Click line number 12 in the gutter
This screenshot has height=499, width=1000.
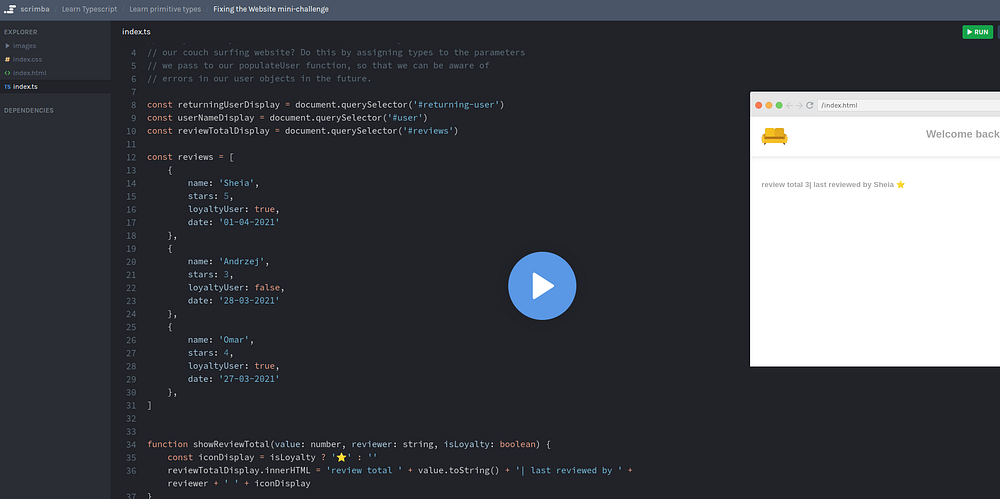(x=131, y=157)
